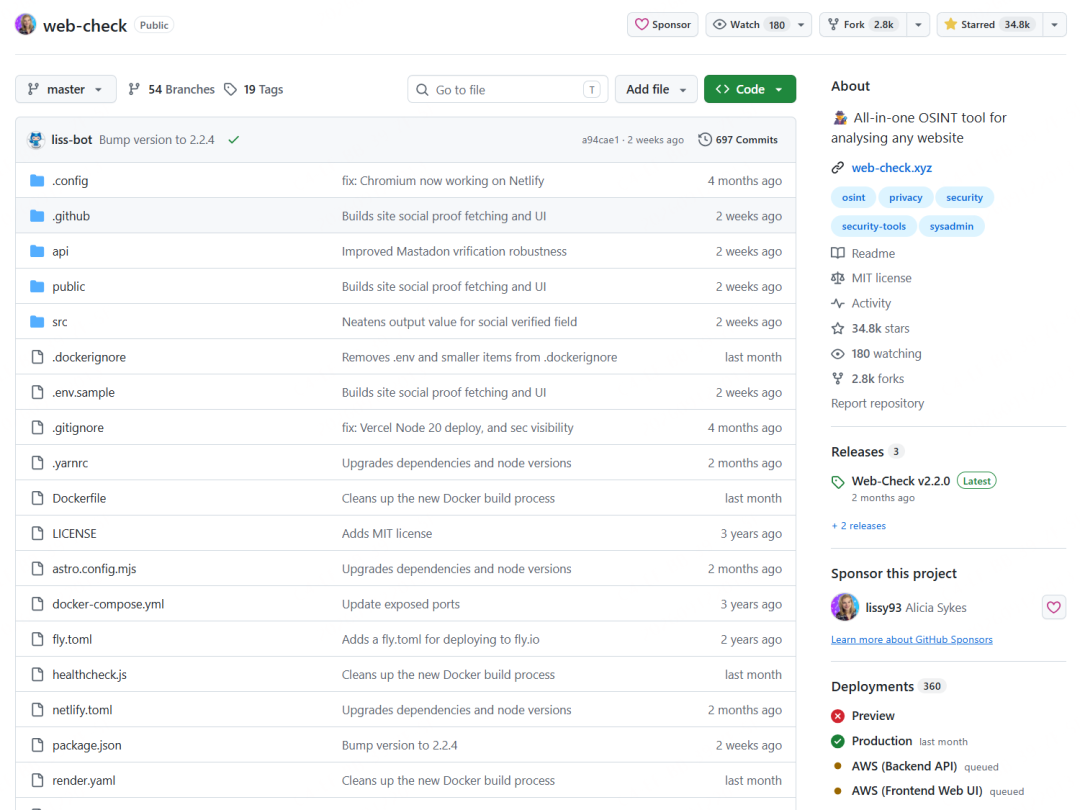Open the .config folder icon
Viewport: 1080px width, 810px height.
coord(37,180)
